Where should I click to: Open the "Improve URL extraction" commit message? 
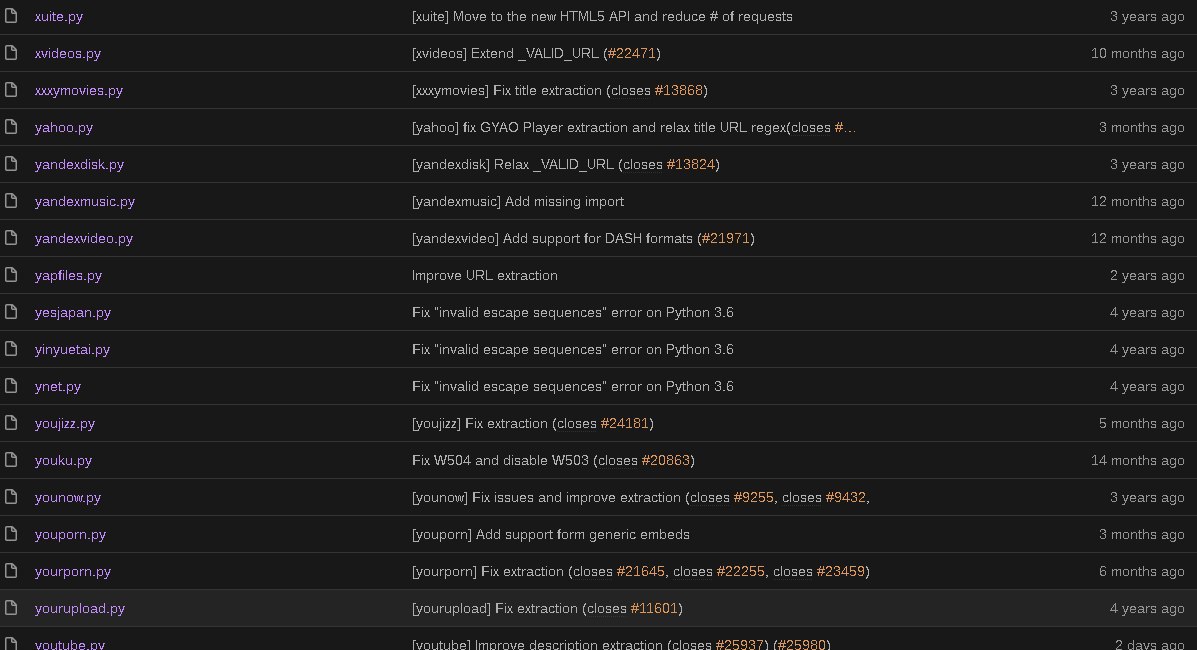tap(484, 275)
